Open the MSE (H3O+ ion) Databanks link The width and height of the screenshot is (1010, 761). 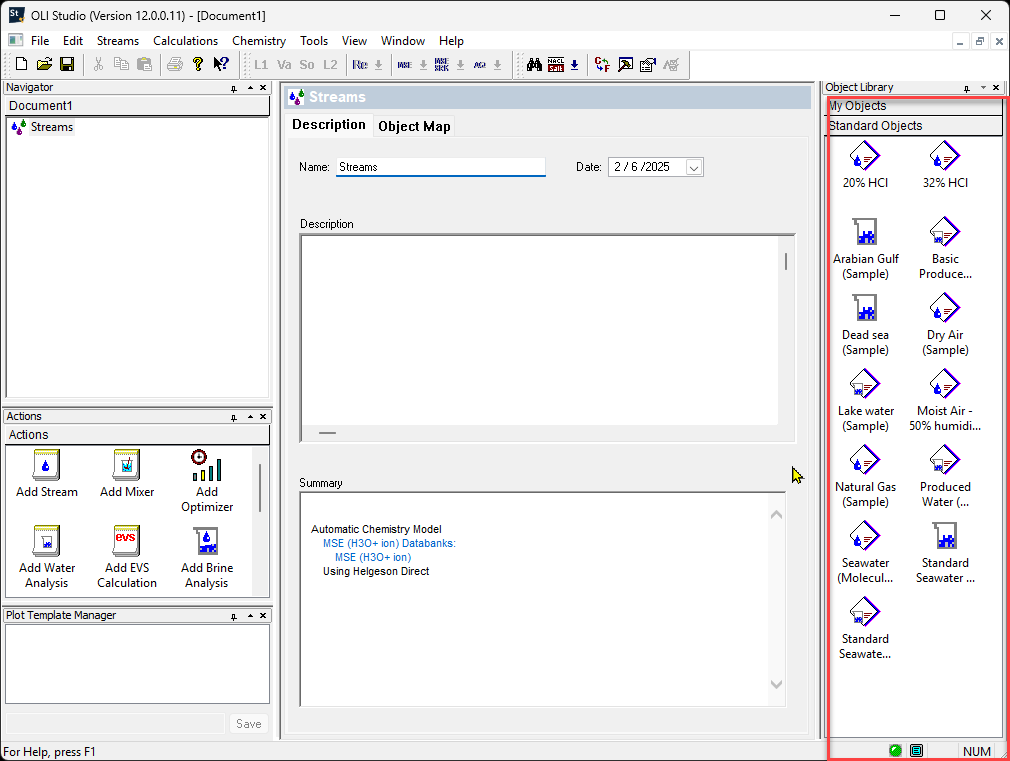[x=389, y=543]
